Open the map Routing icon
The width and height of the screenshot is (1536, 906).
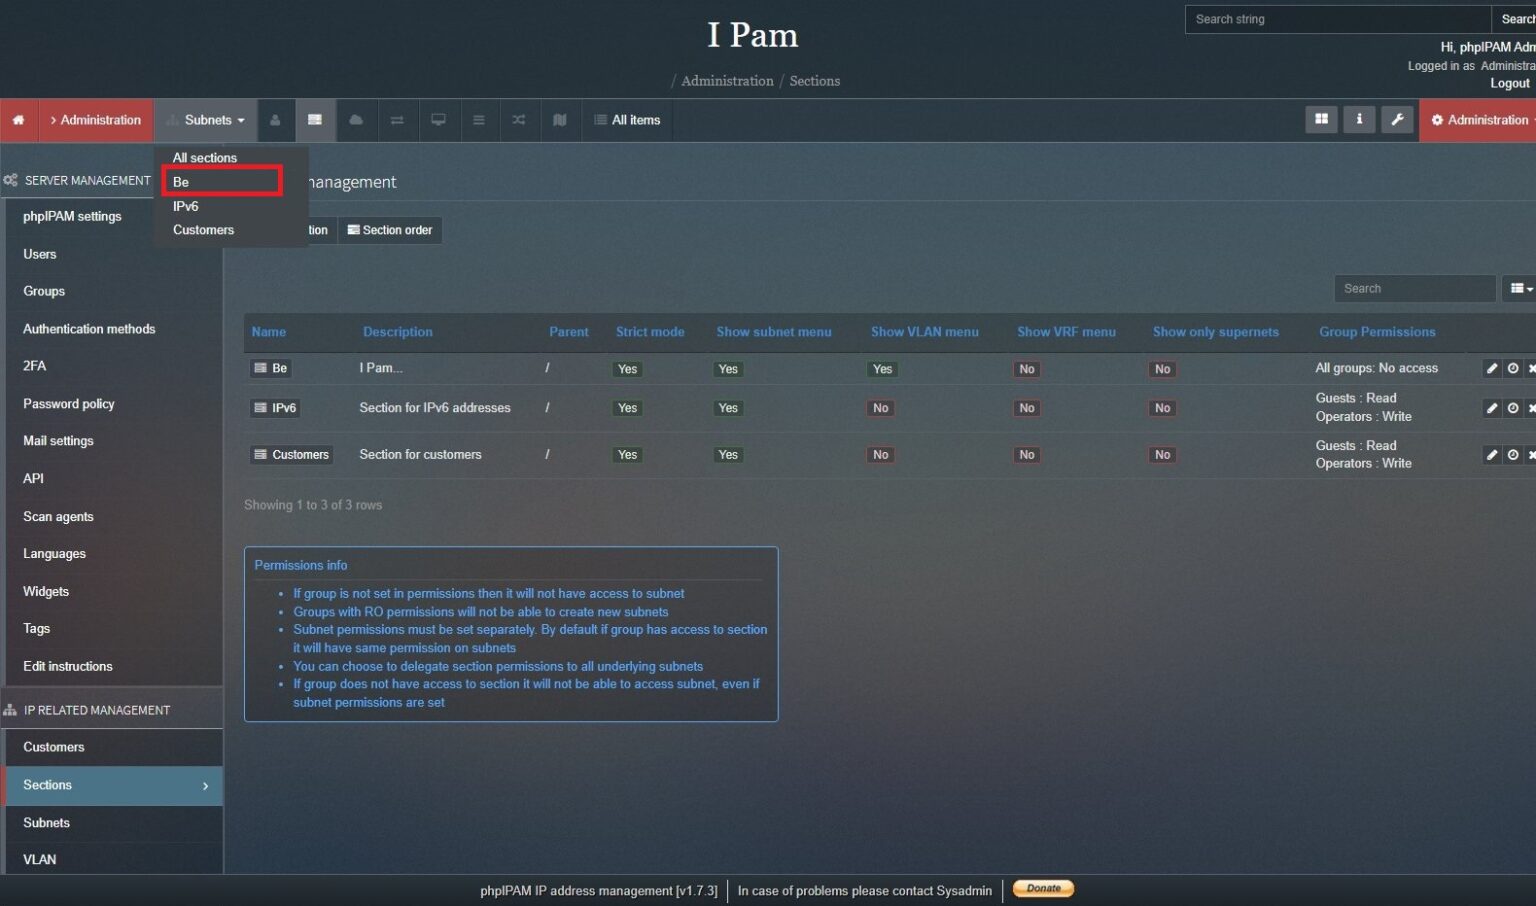click(560, 120)
